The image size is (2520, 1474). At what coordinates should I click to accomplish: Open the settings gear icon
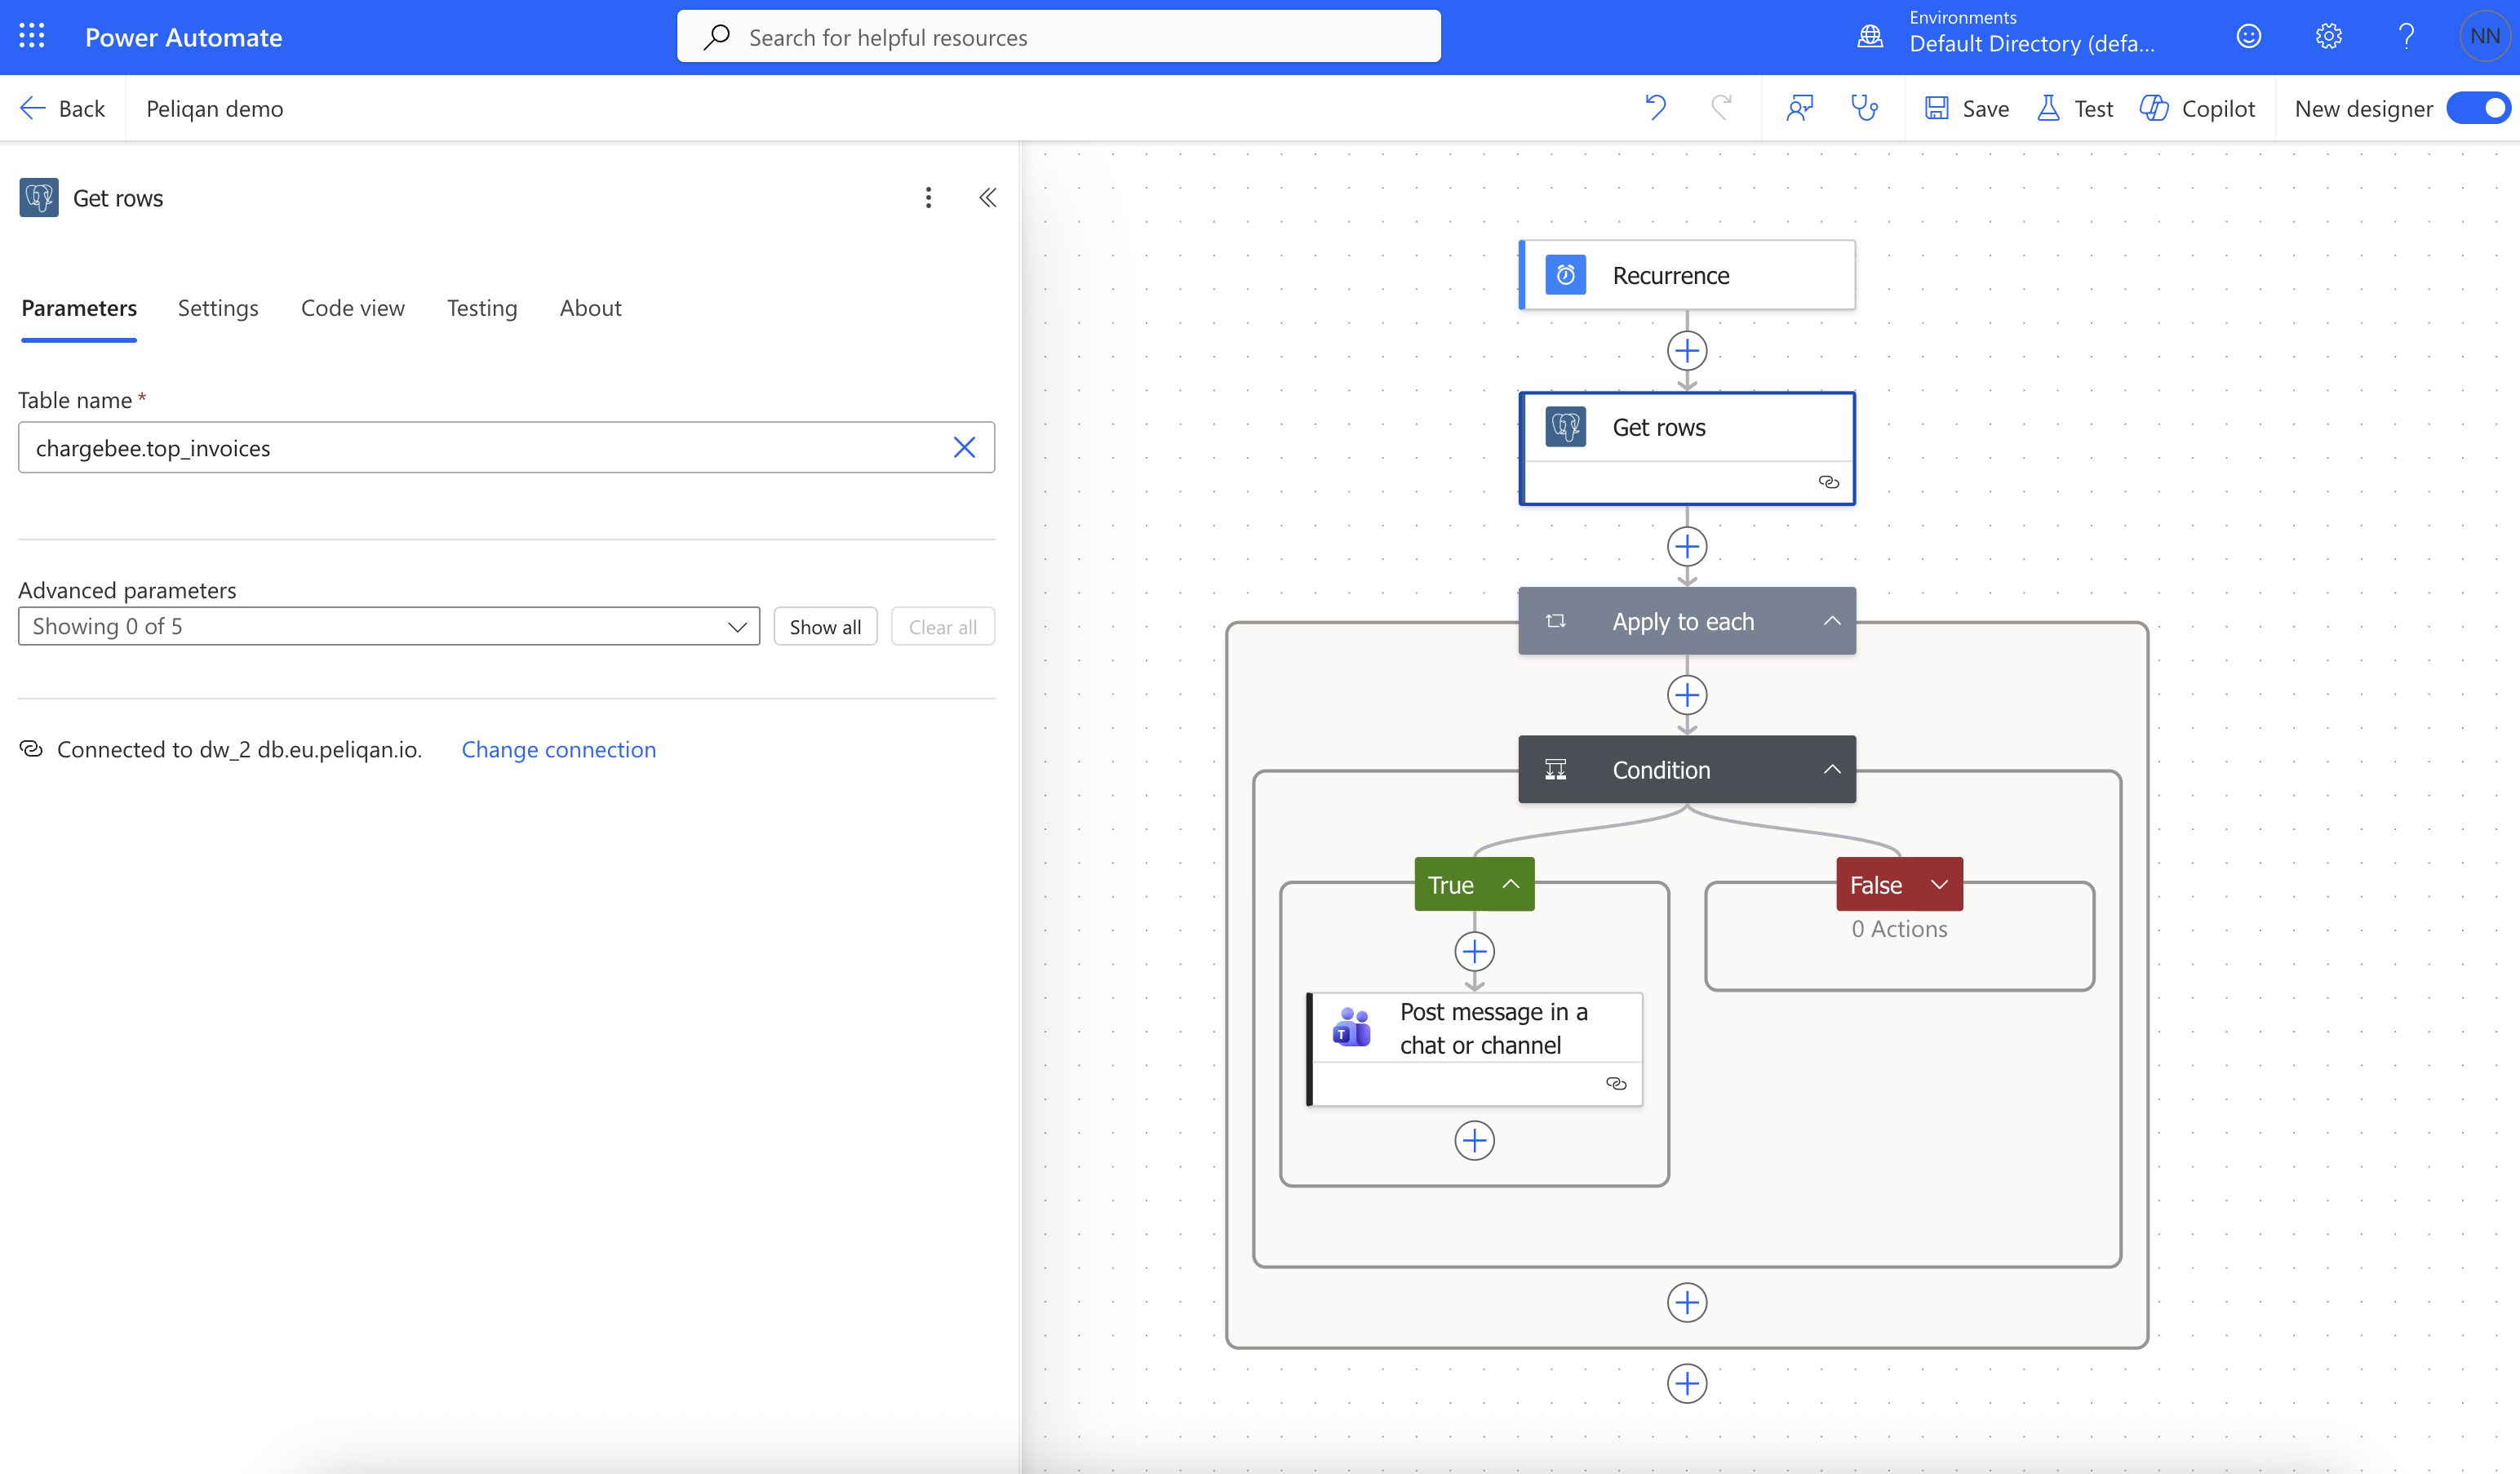point(2328,37)
